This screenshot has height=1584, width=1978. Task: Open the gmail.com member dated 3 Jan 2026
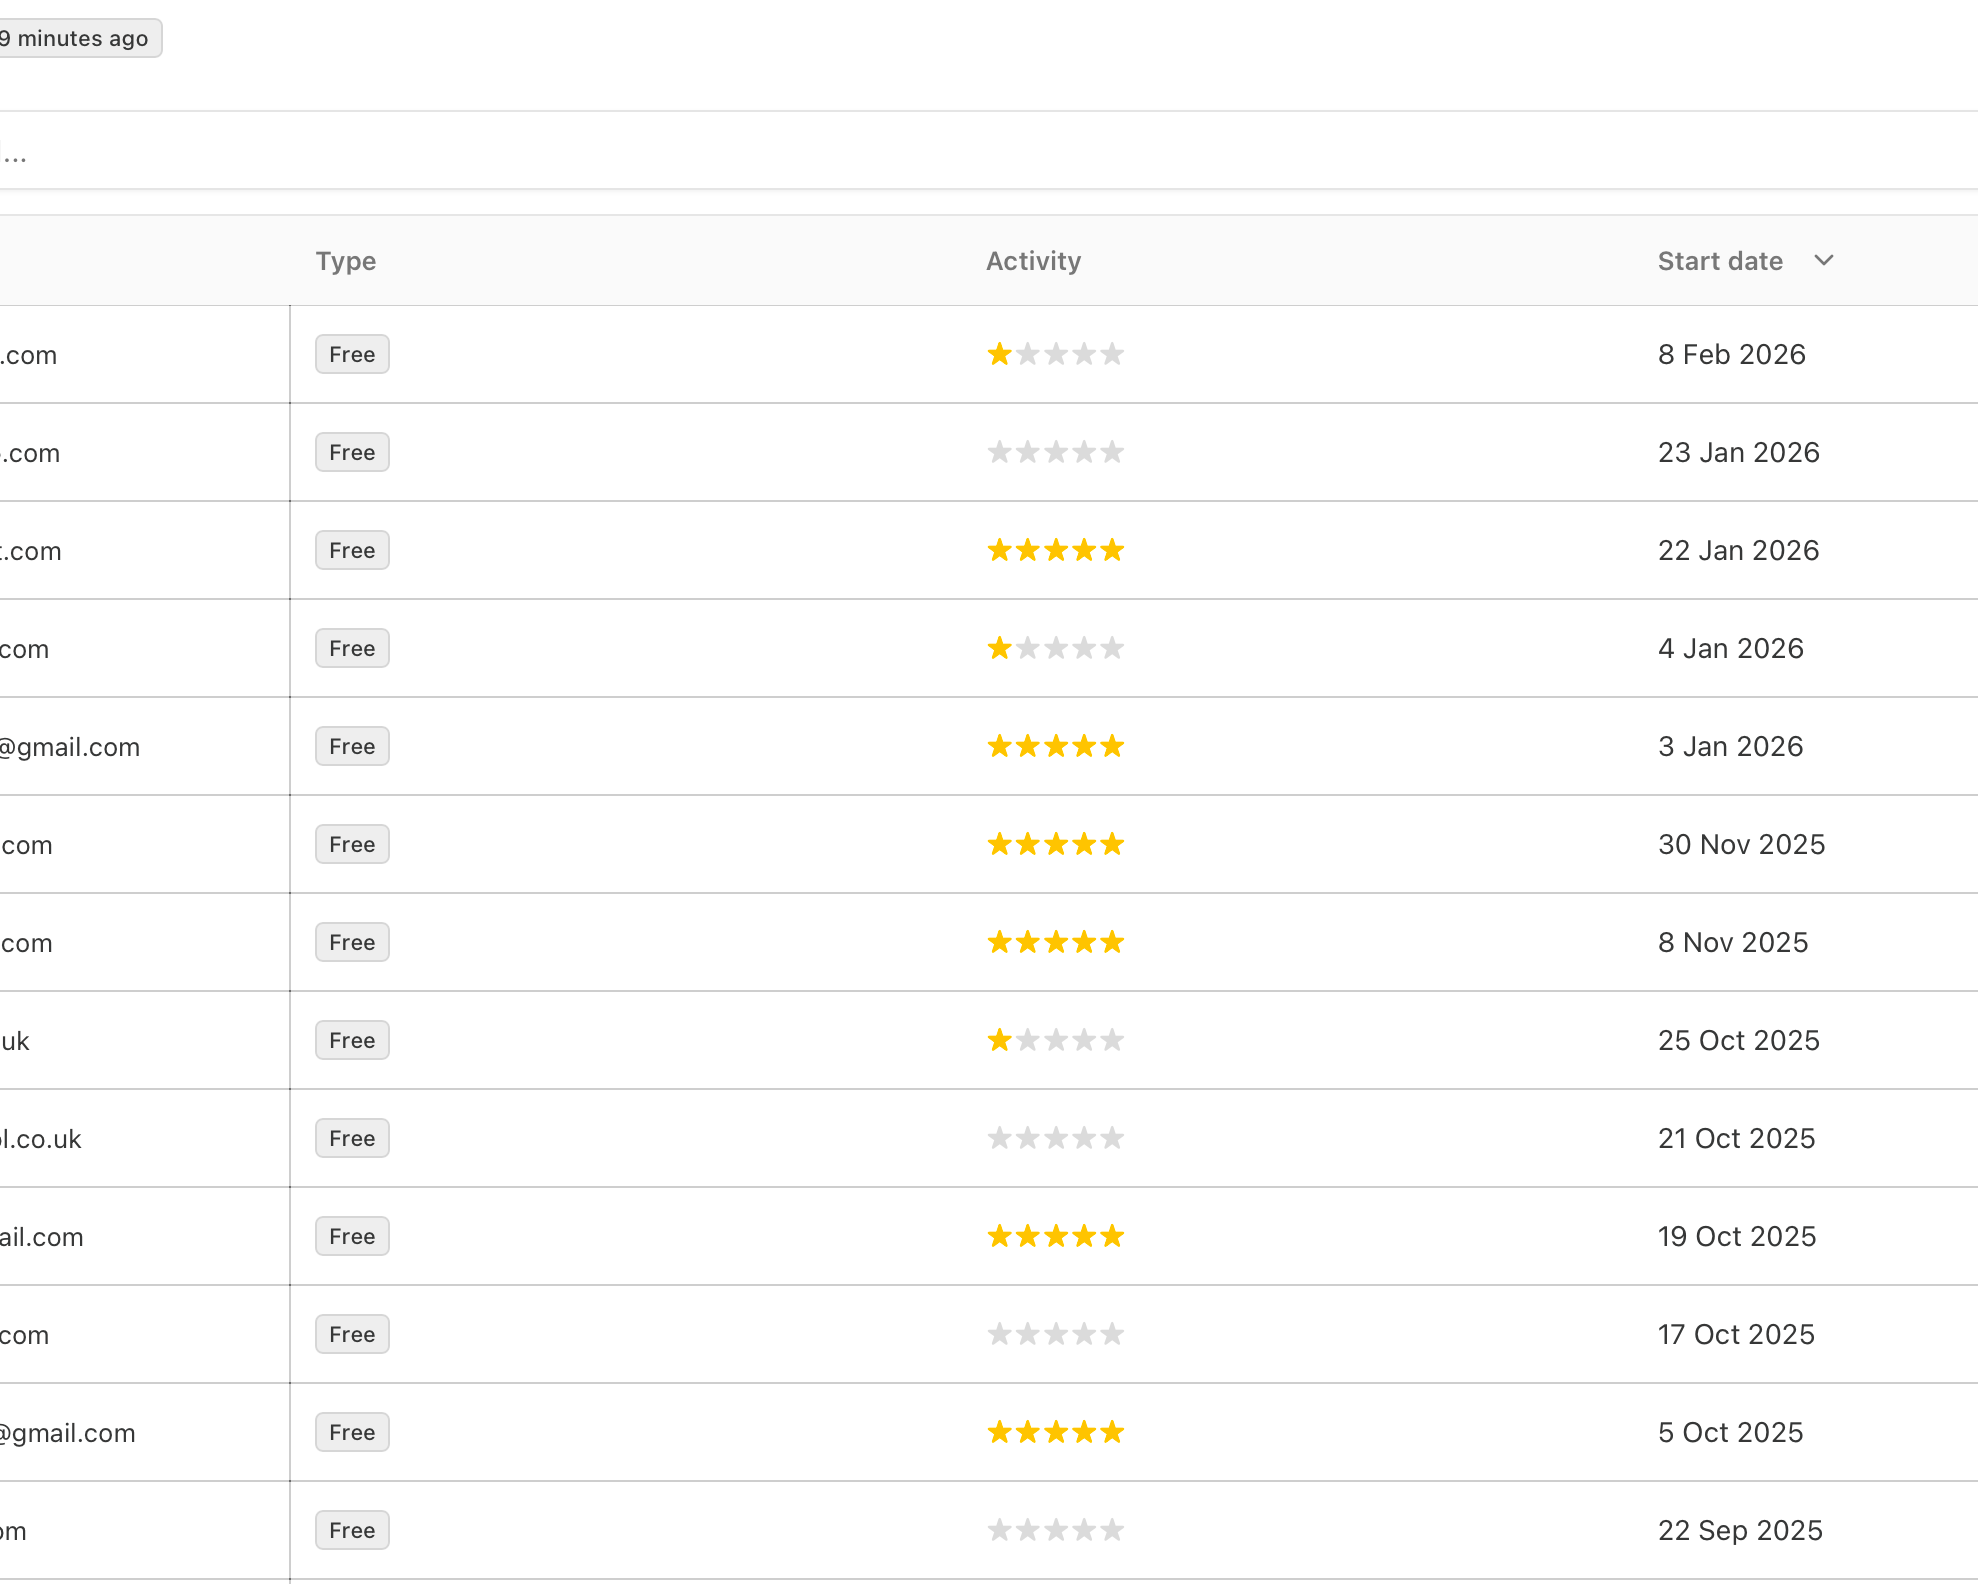click(70, 747)
